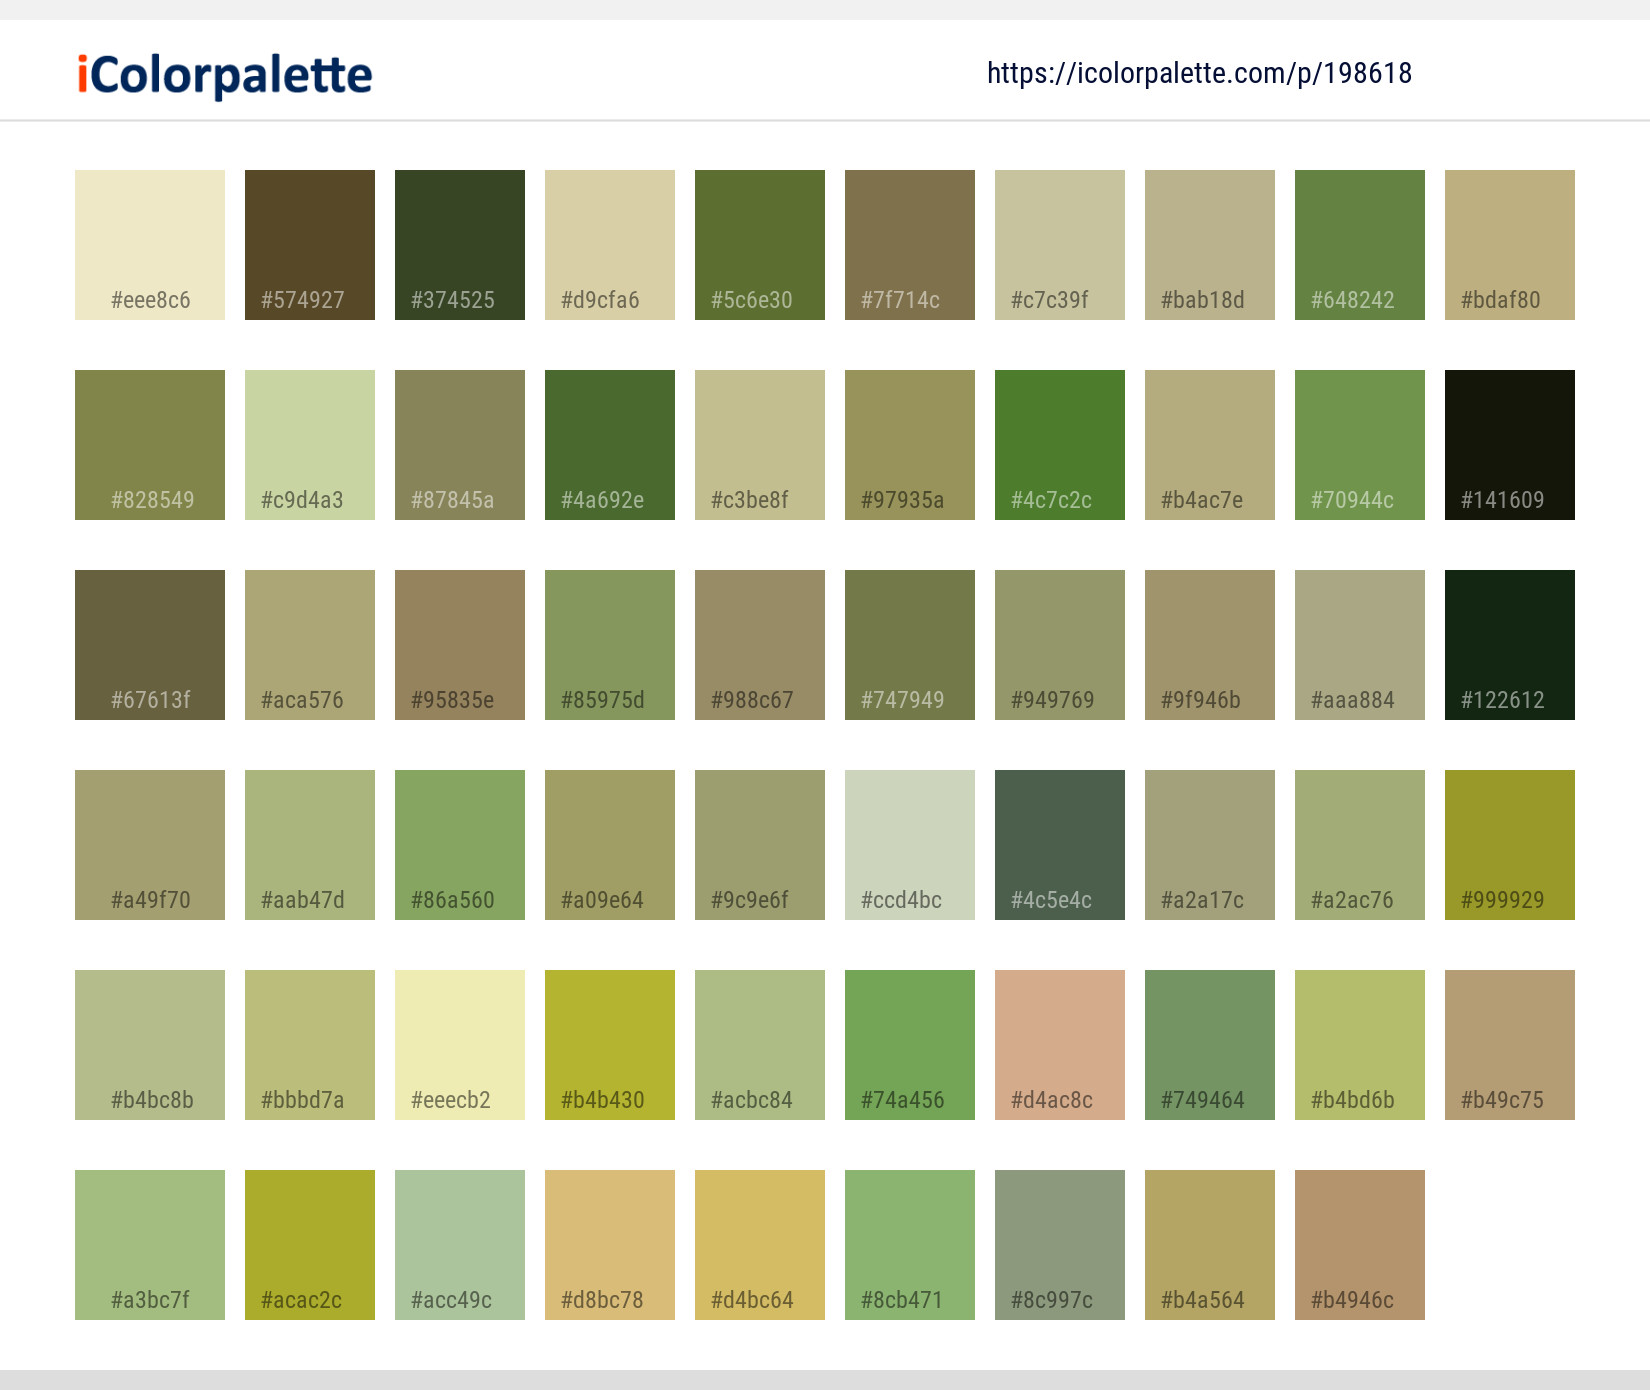
Task: Pick the #988c67 swatch
Action: click(x=760, y=645)
